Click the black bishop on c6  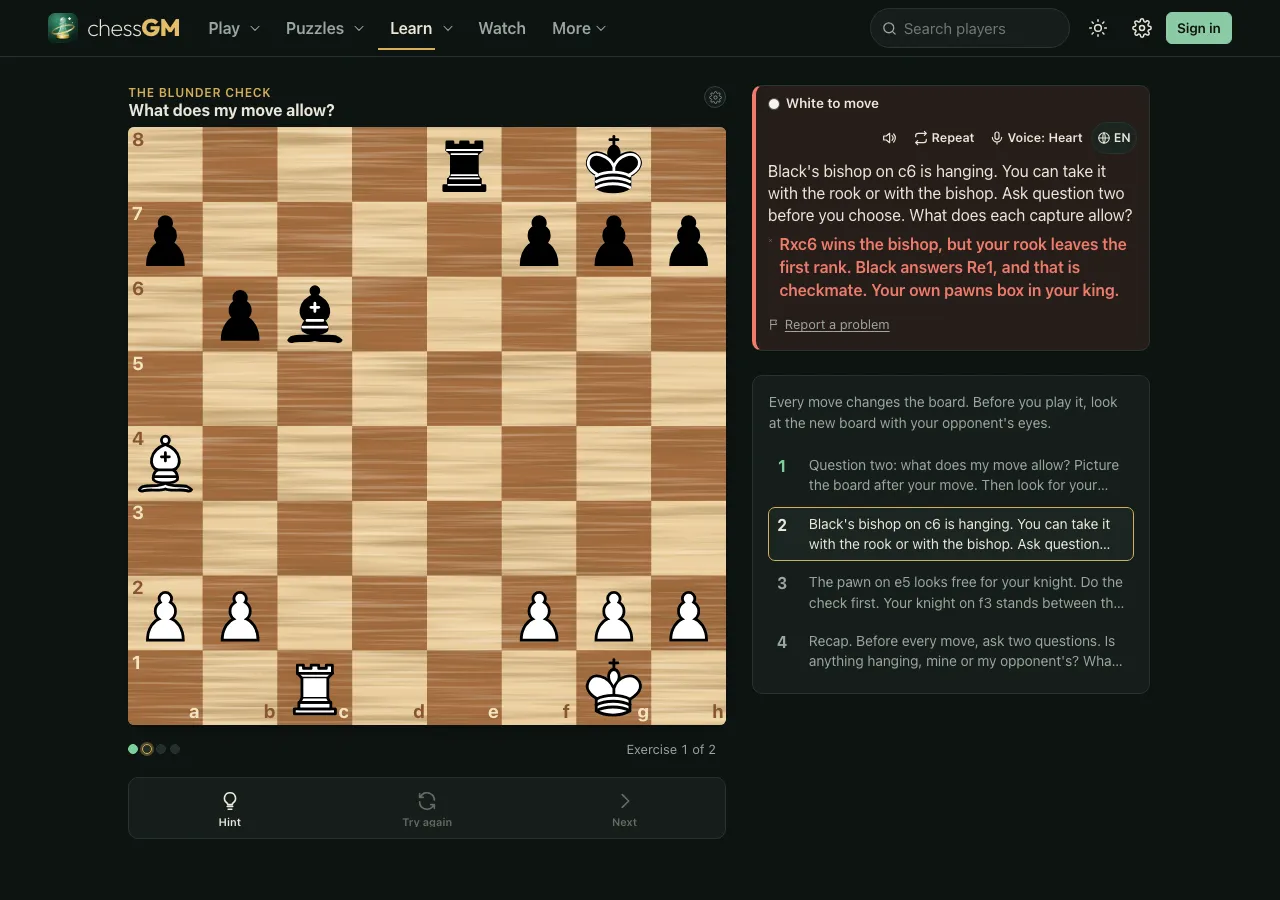(315, 314)
